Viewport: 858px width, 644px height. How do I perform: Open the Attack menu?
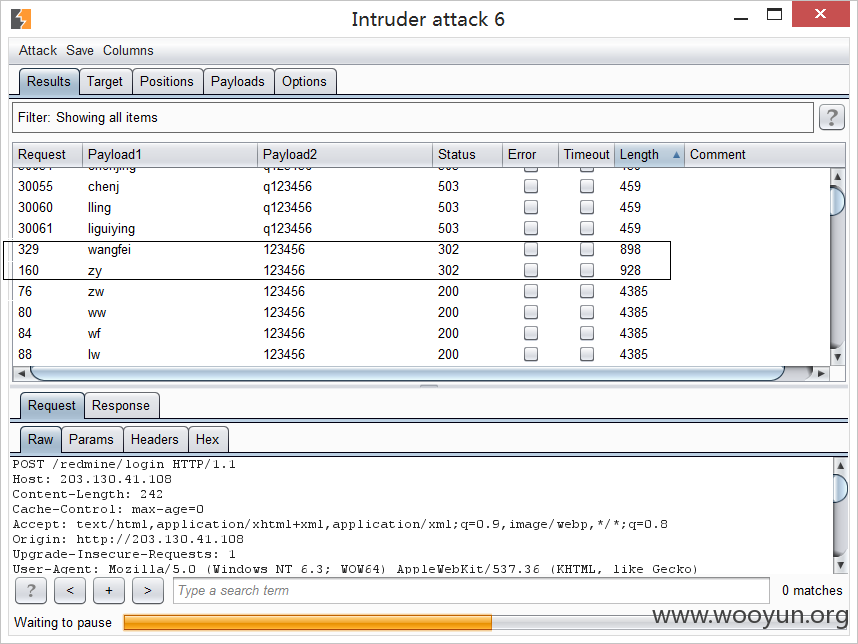pos(38,50)
